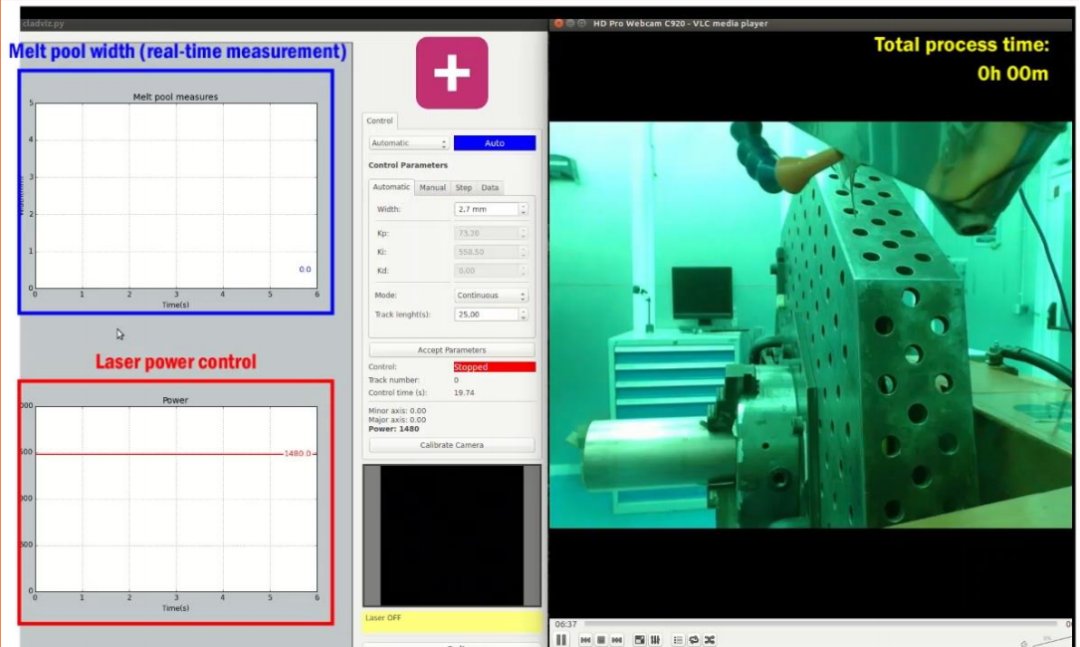
Task: Click the VLC playback seek bar
Action: pos(800,624)
